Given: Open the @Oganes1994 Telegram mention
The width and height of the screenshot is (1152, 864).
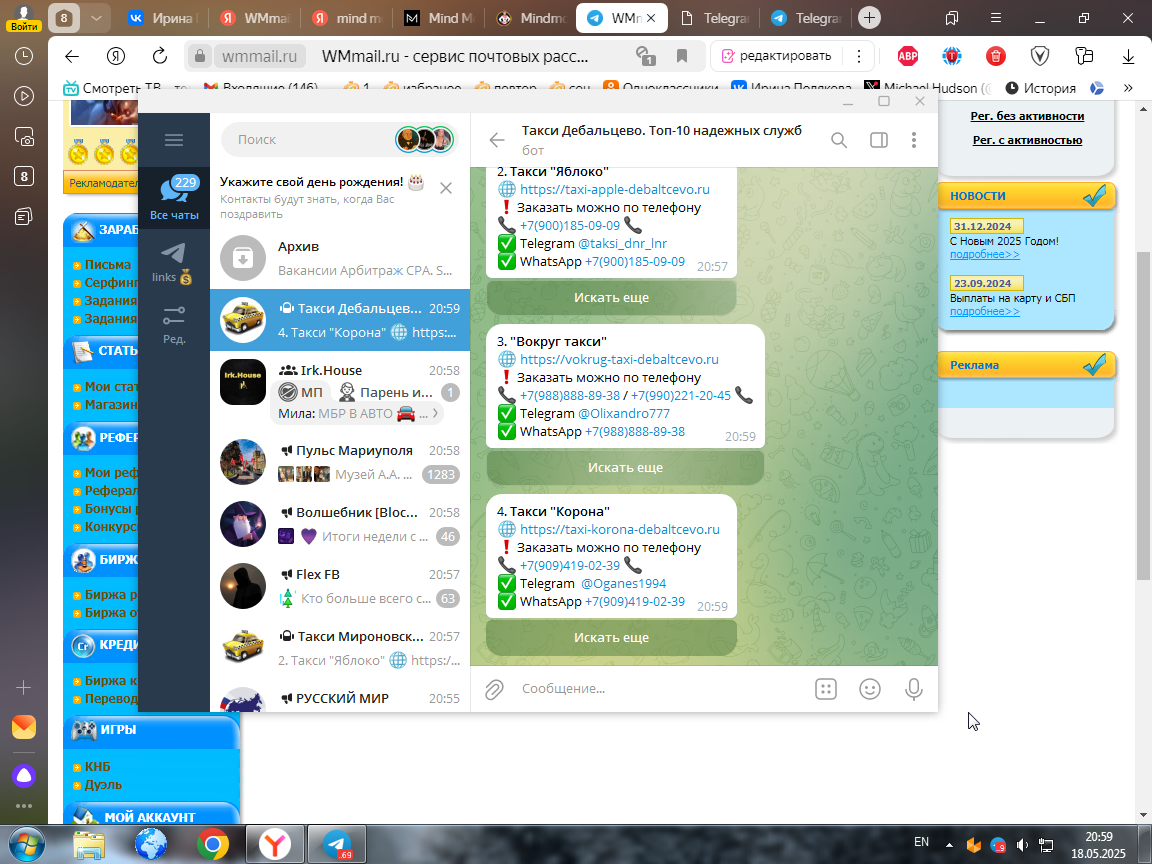Looking at the screenshot, I should click(624, 583).
